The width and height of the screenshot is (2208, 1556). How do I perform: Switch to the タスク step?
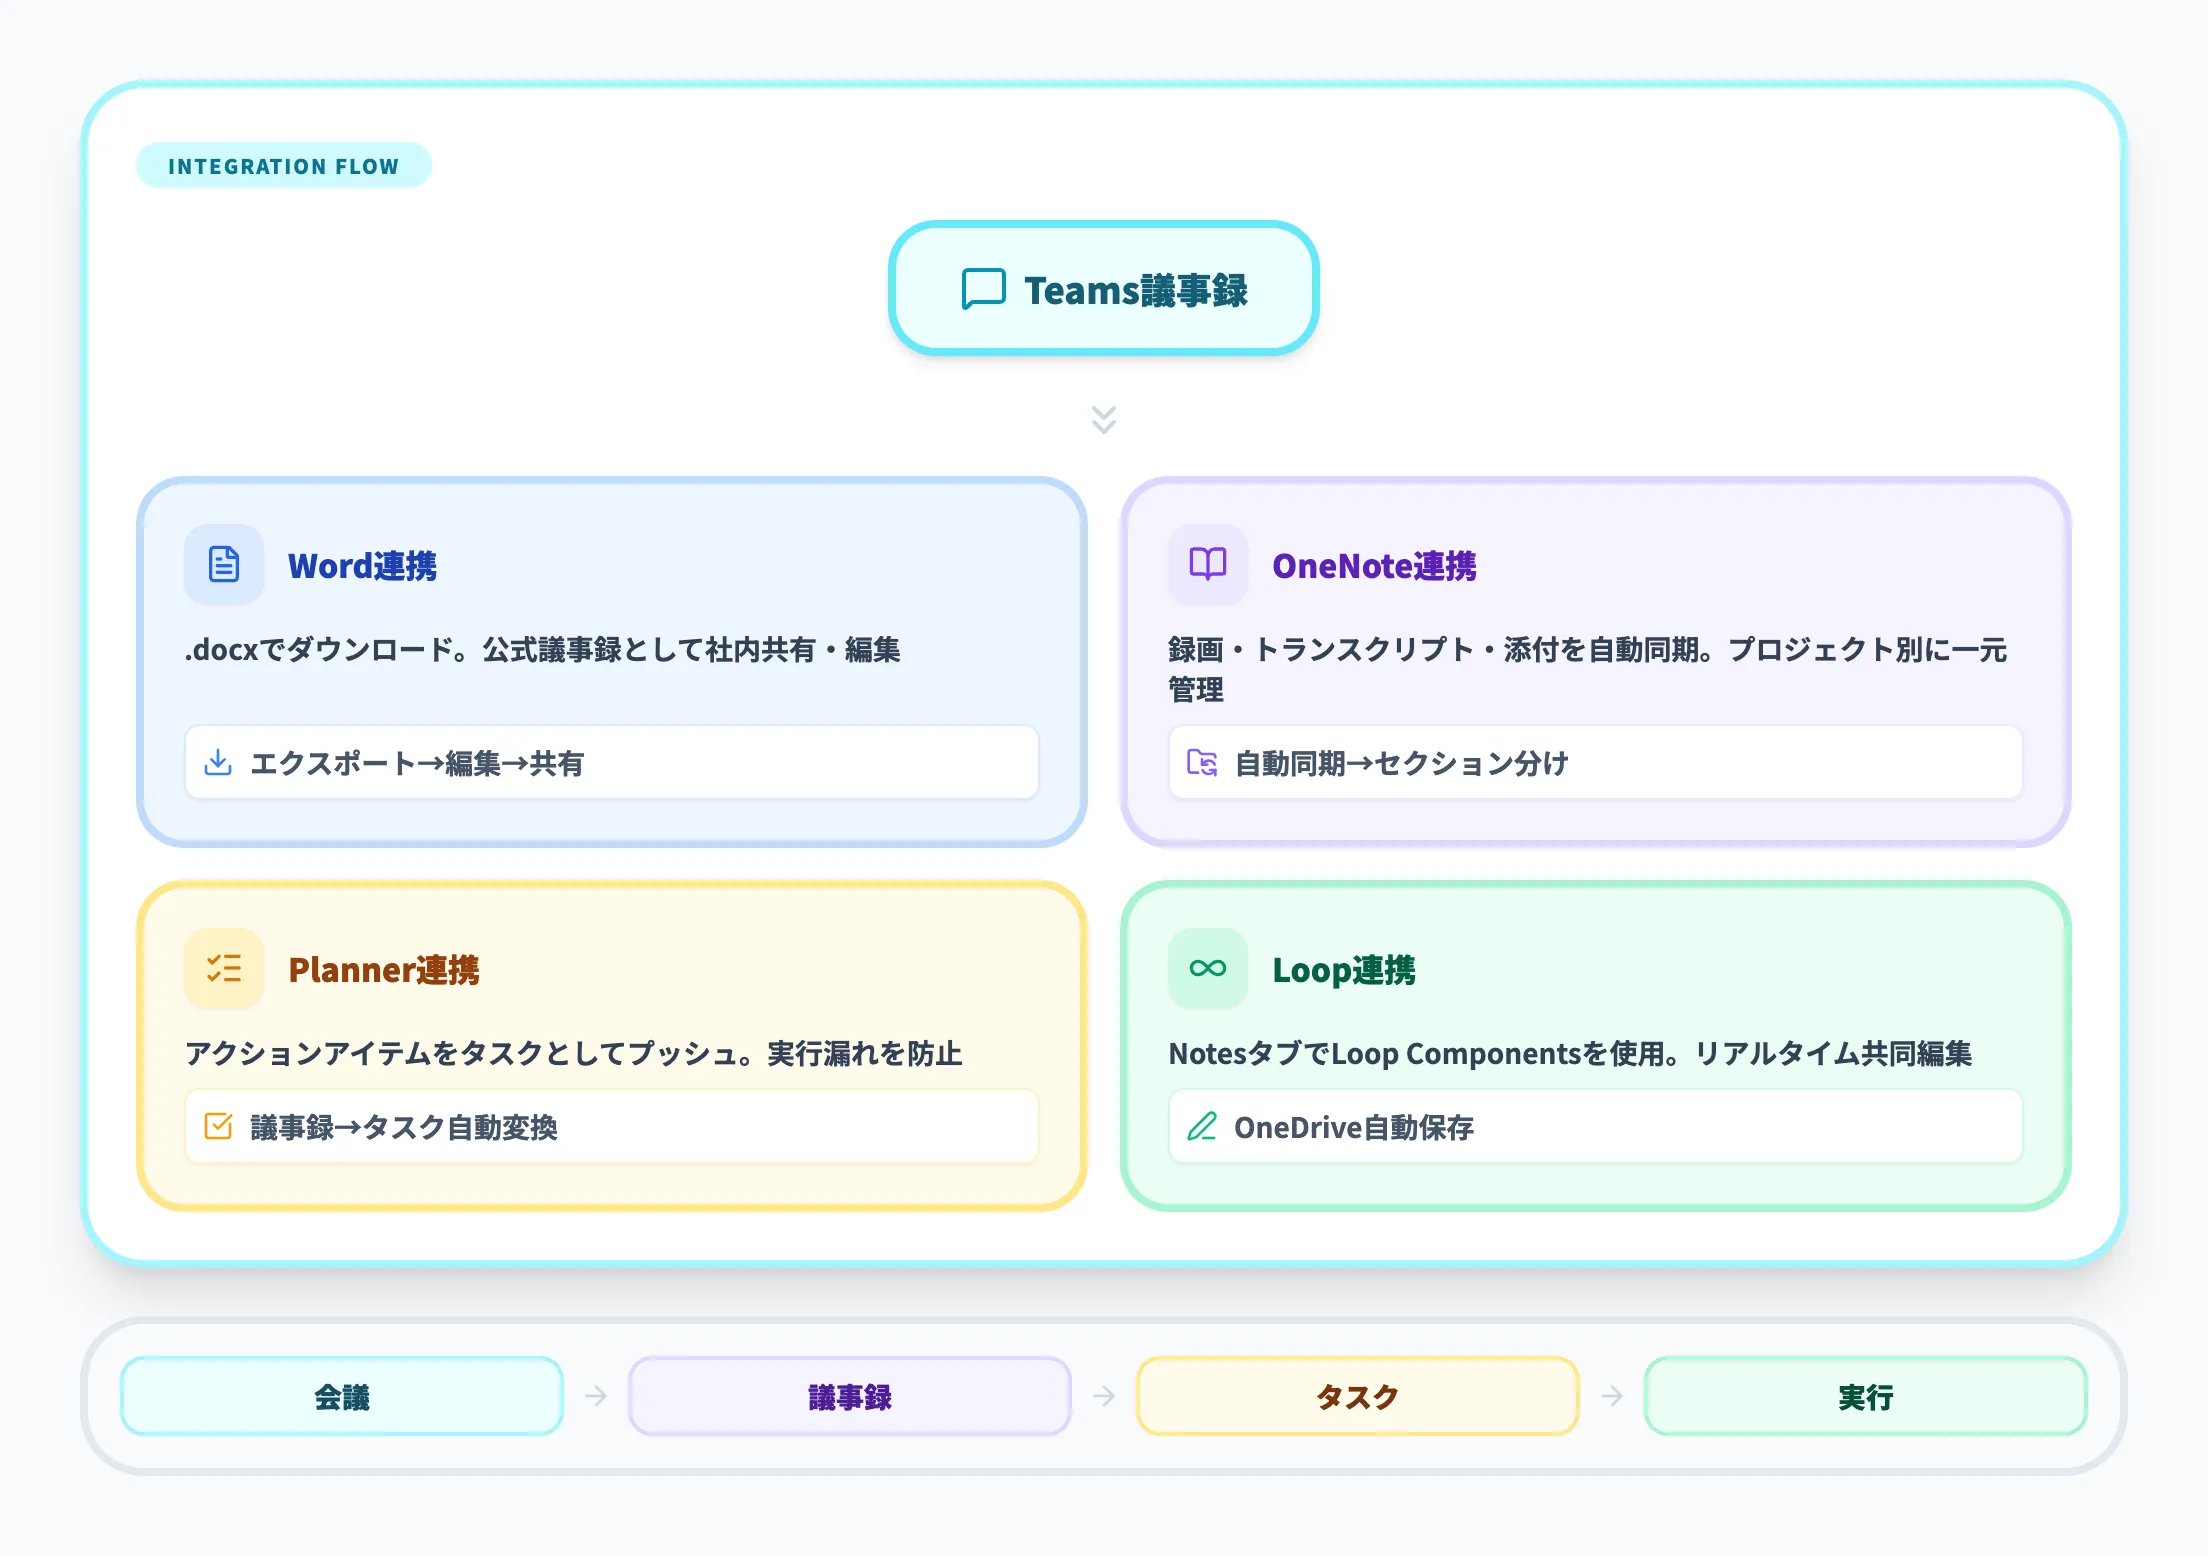pos(1356,1395)
